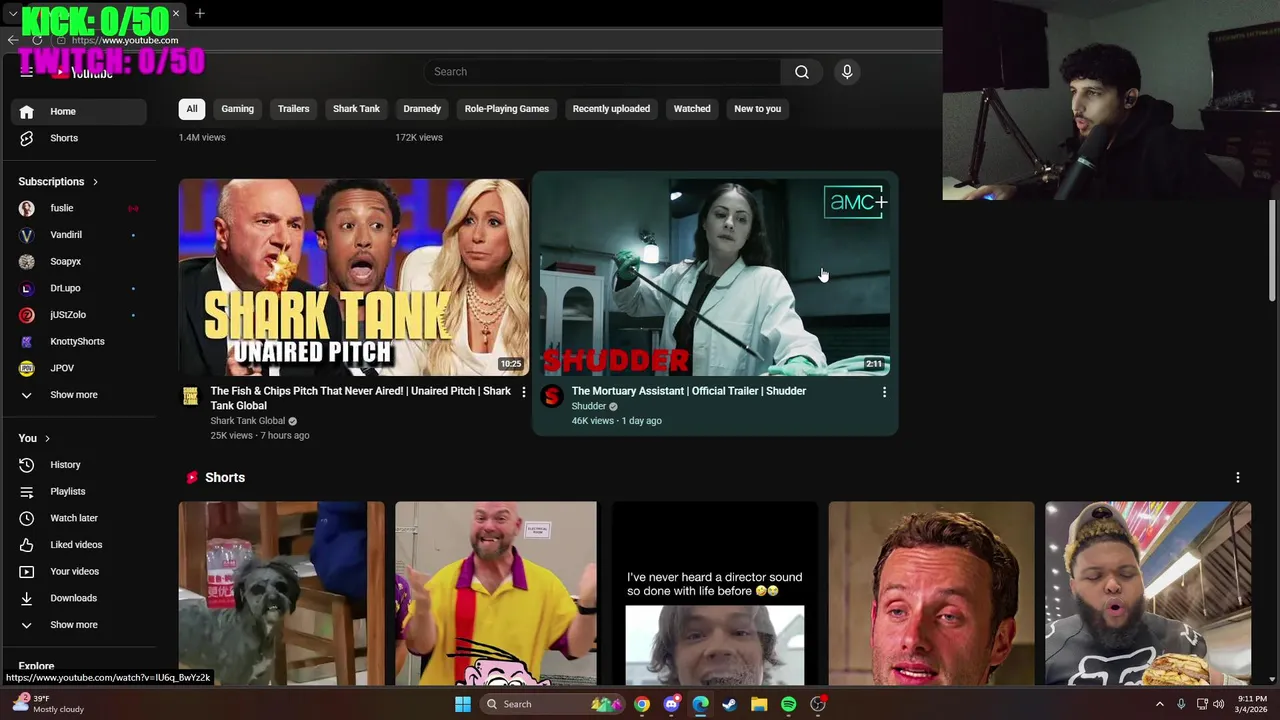Click the Windows Start button
The image size is (1280, 720).
pyautogui.click(x=463, y=704)
